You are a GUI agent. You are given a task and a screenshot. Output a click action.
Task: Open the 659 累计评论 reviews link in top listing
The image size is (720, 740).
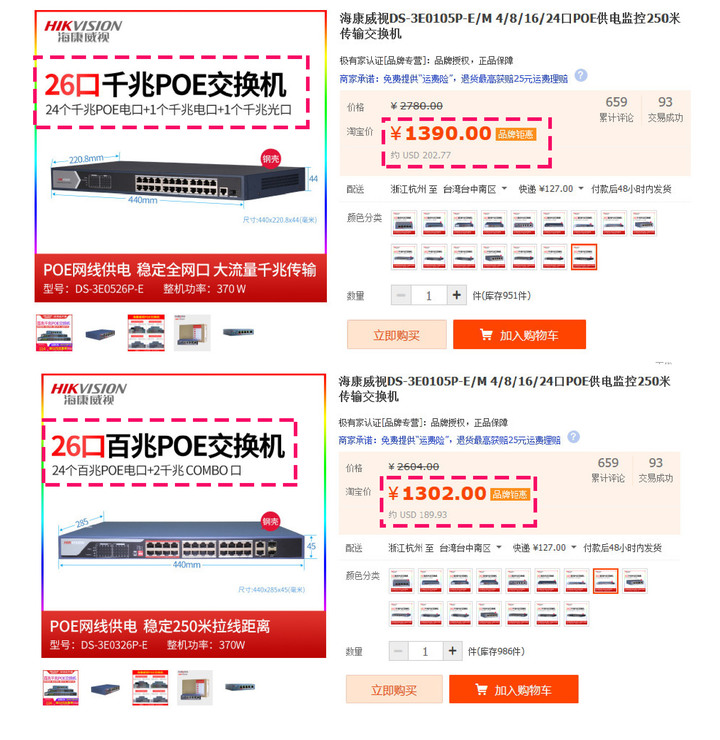click(x=616, y=109)
